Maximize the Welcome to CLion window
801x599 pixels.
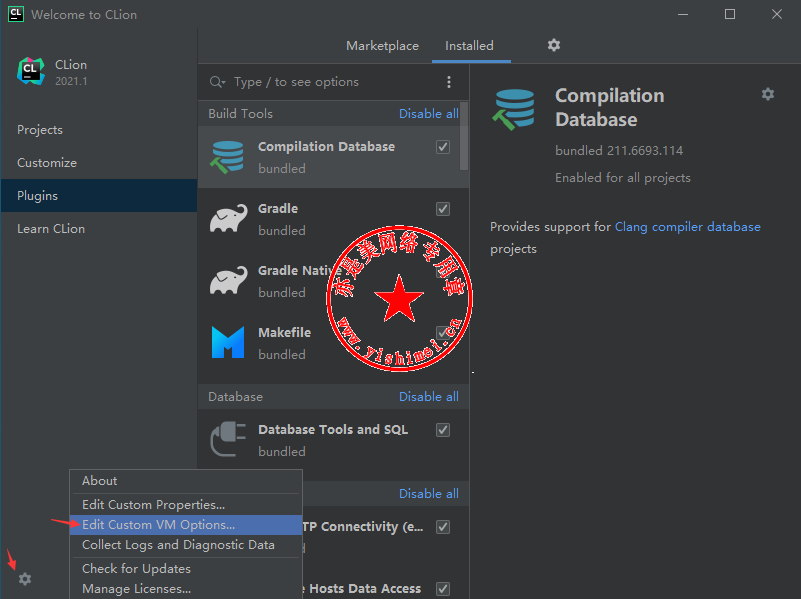point(730,14)
